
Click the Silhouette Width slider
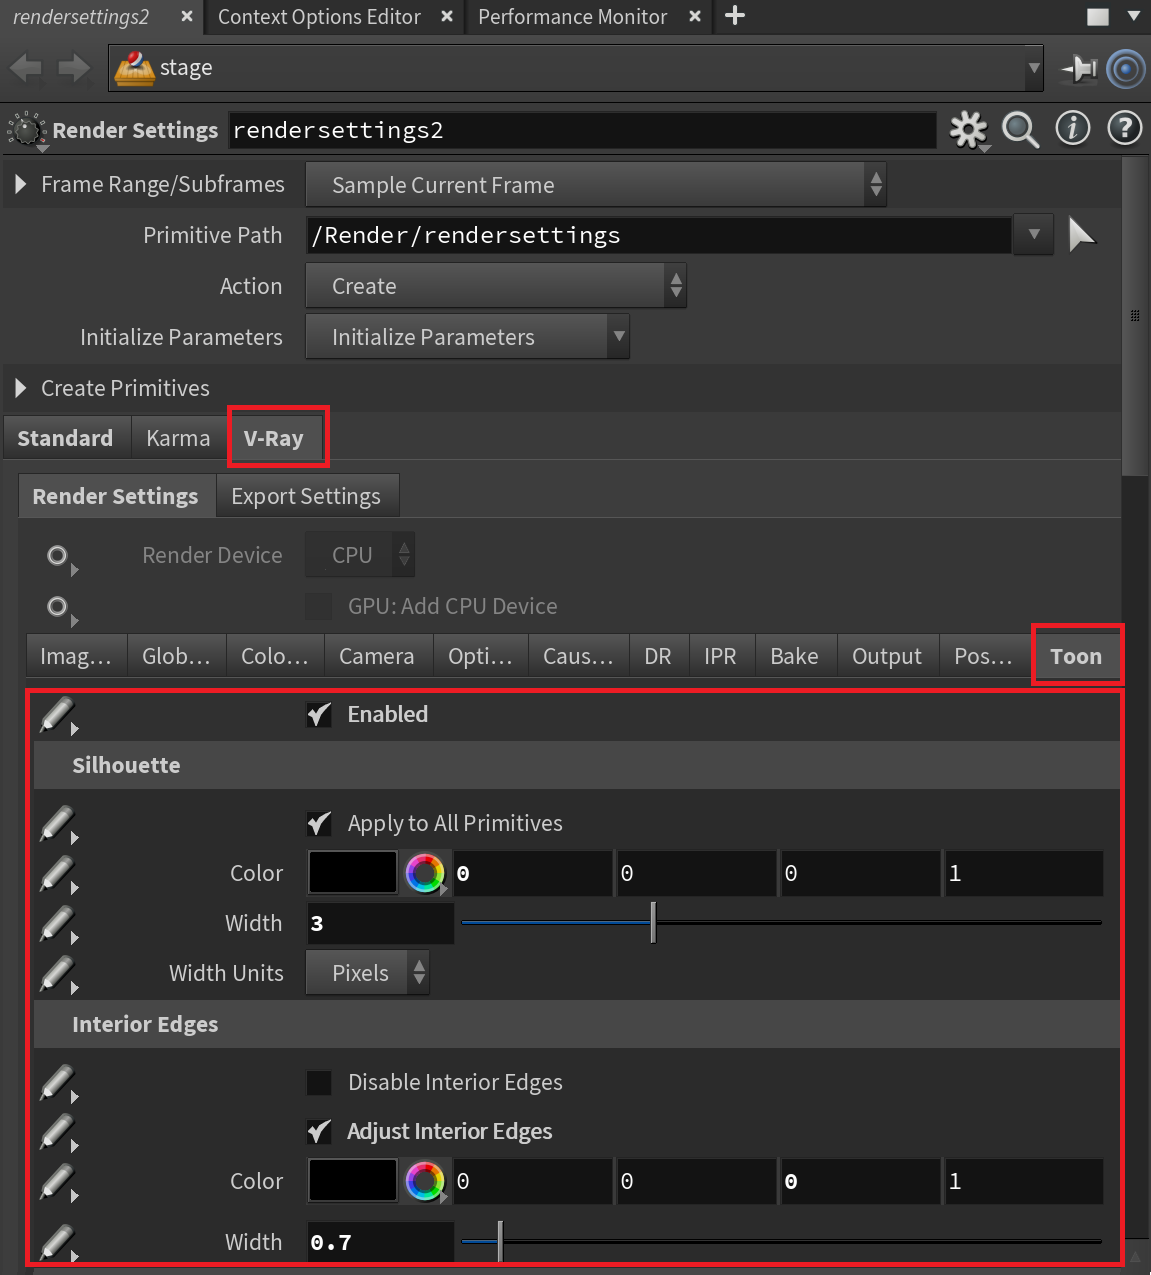tap(781, 923)
